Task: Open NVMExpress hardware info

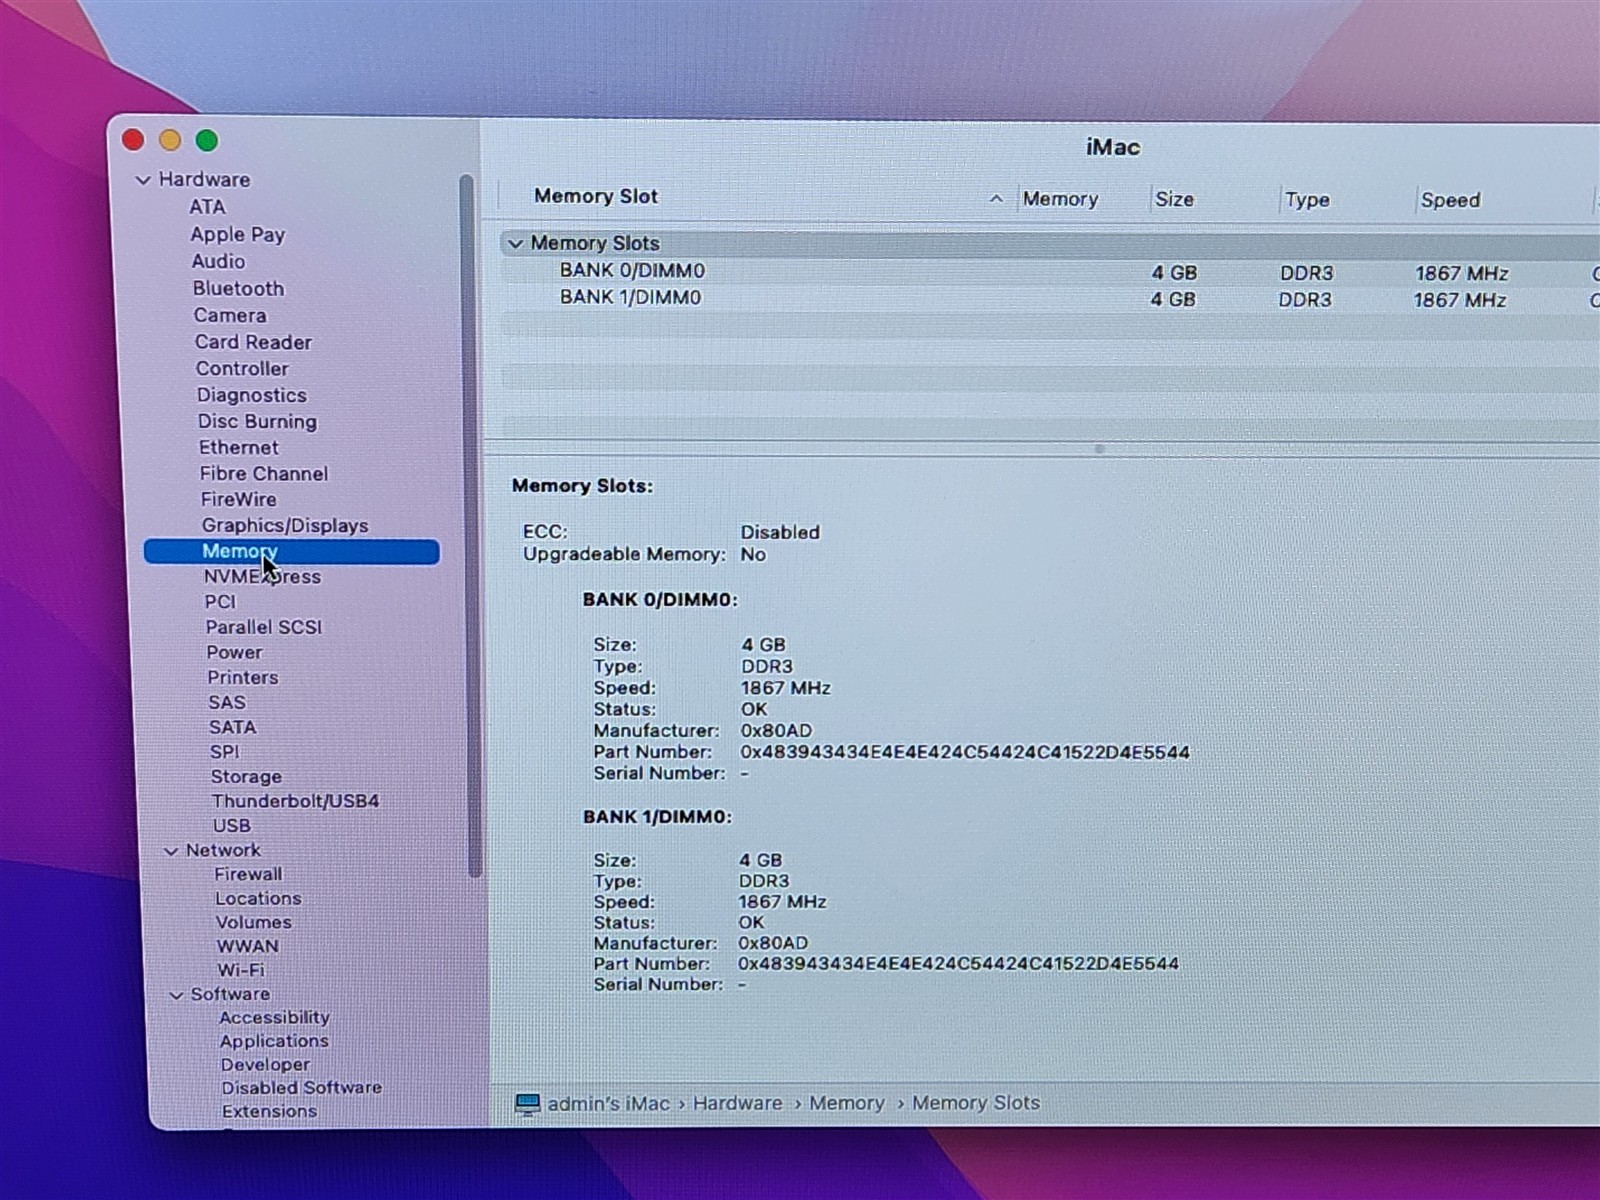Action: pos(262,577)
